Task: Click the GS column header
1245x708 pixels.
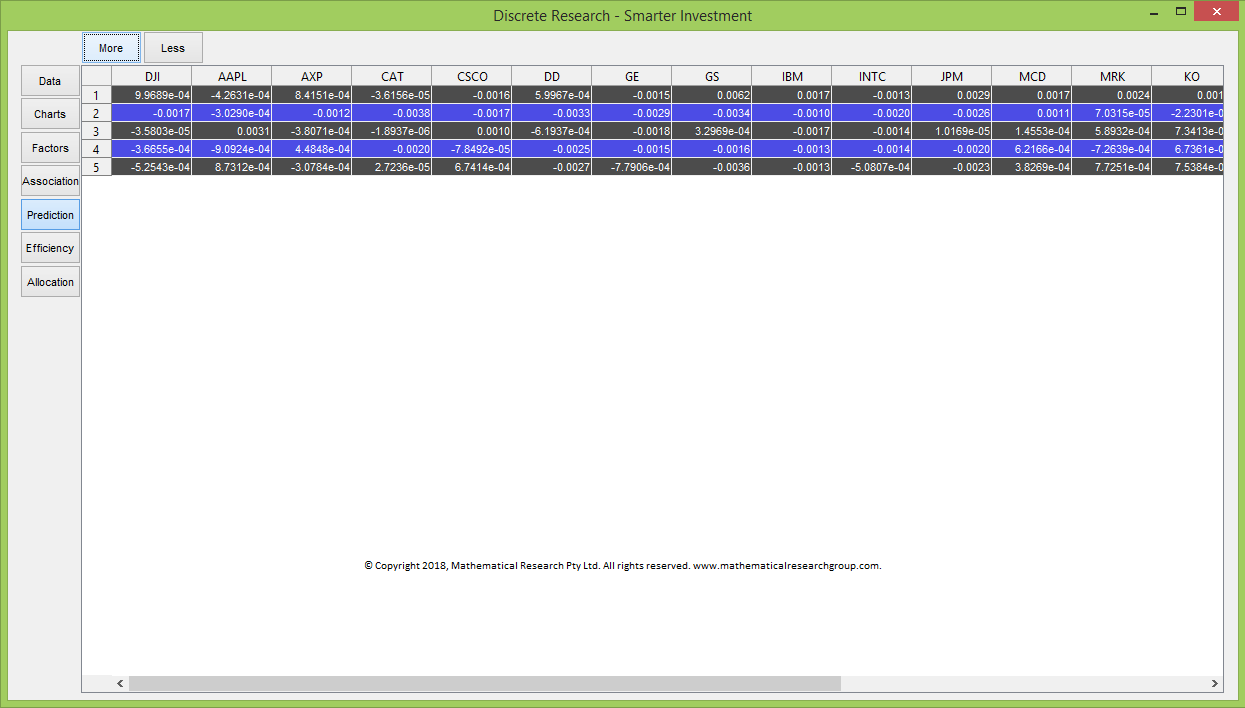Action: [711, 76]
